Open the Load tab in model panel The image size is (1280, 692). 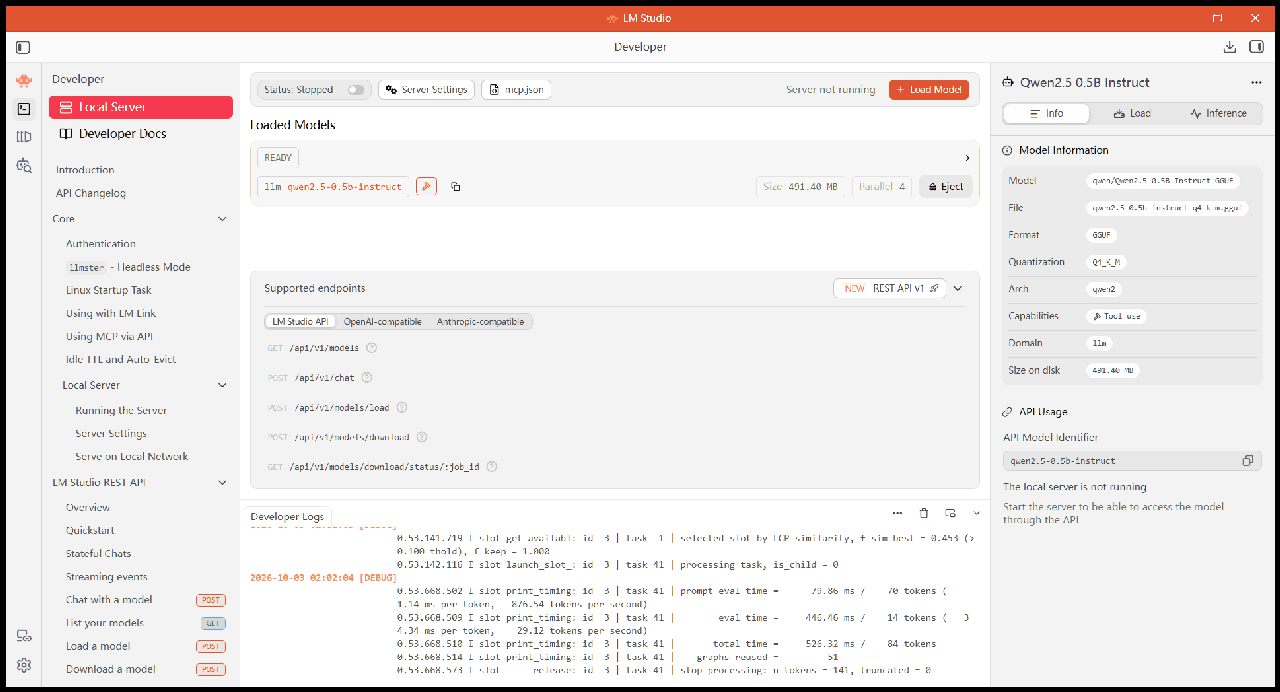pyautogui.click(x=1132, y=114)
